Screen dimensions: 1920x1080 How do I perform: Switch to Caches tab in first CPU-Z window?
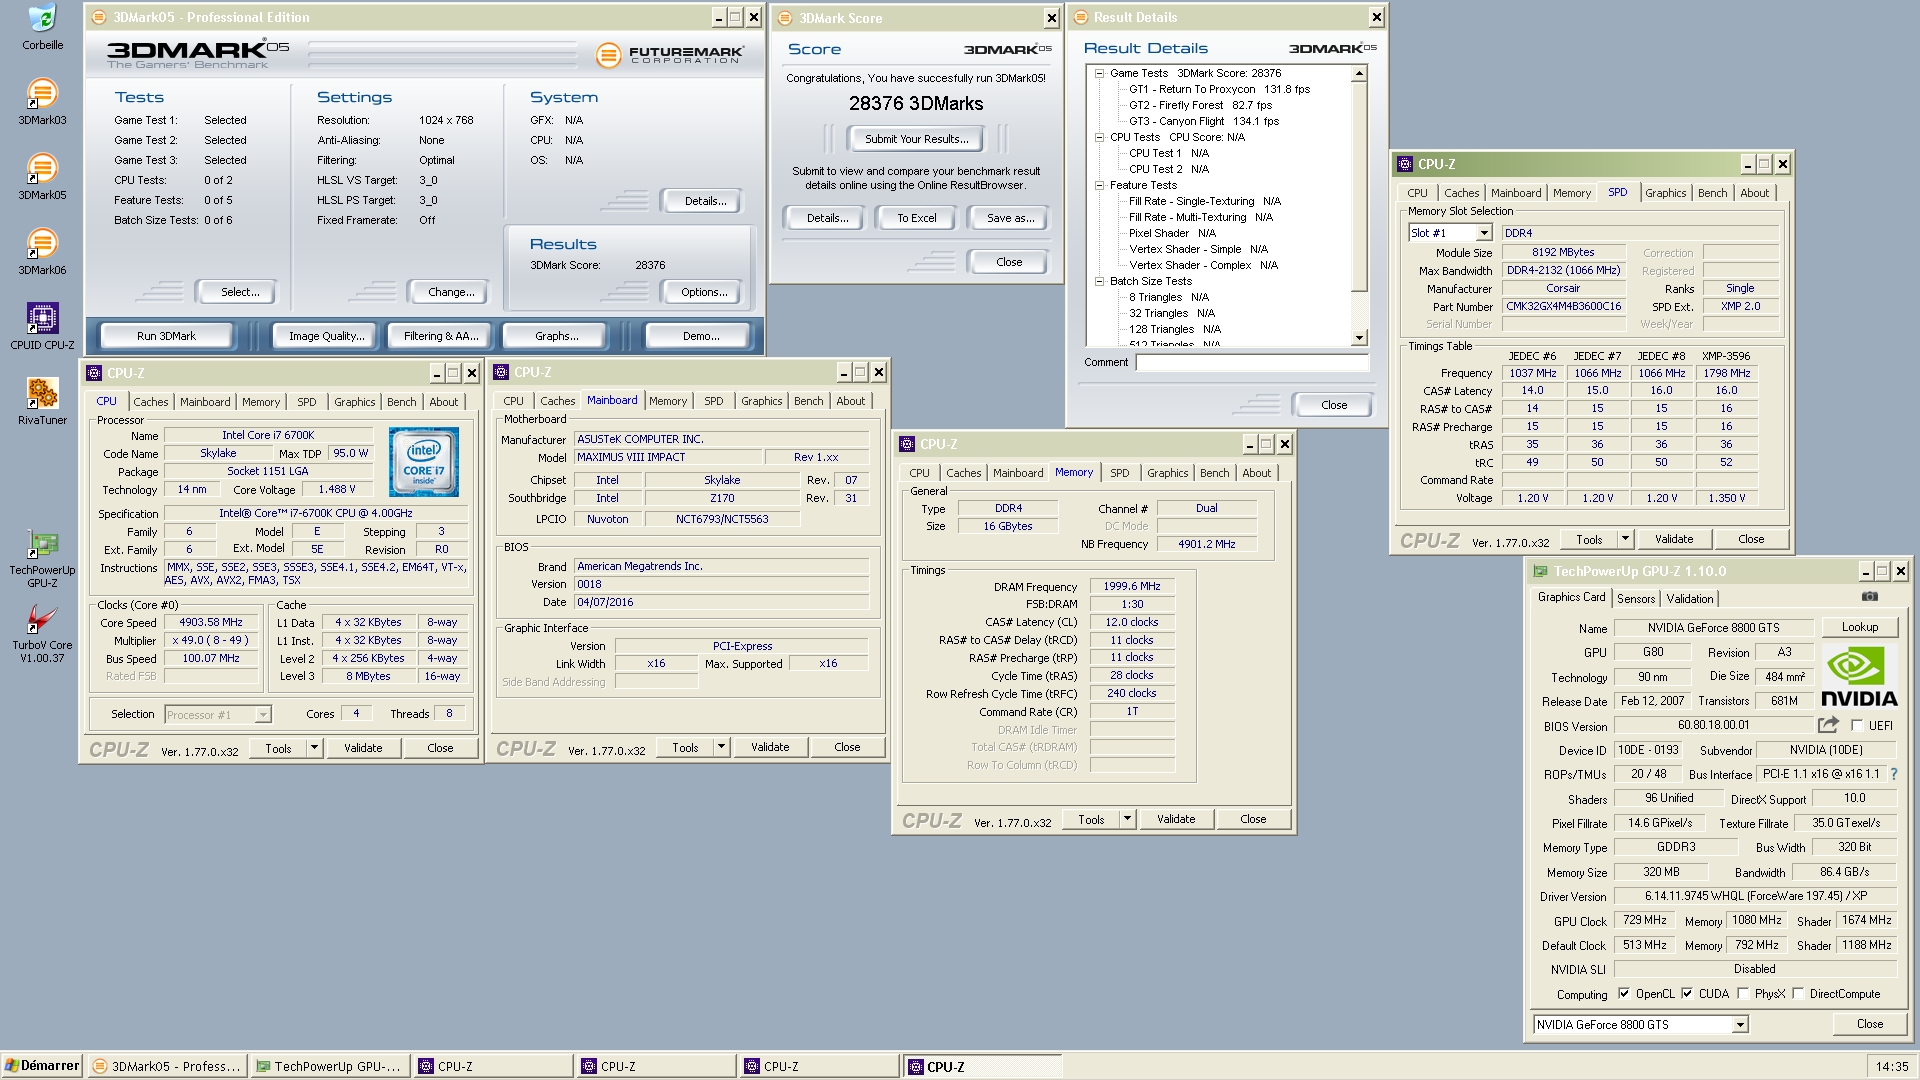coord(151,402)
